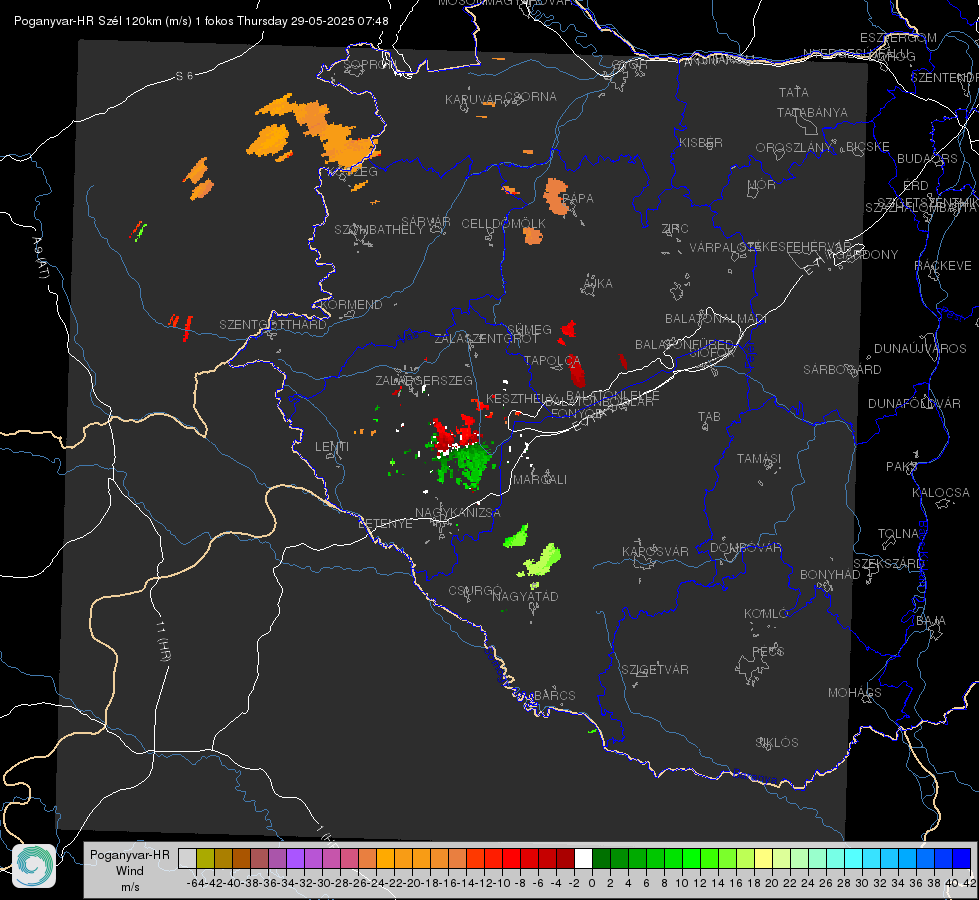Click the S 6 road label
Image resolution: width=979 pixels, height=900 pixels.
click(x=184, y=76)
